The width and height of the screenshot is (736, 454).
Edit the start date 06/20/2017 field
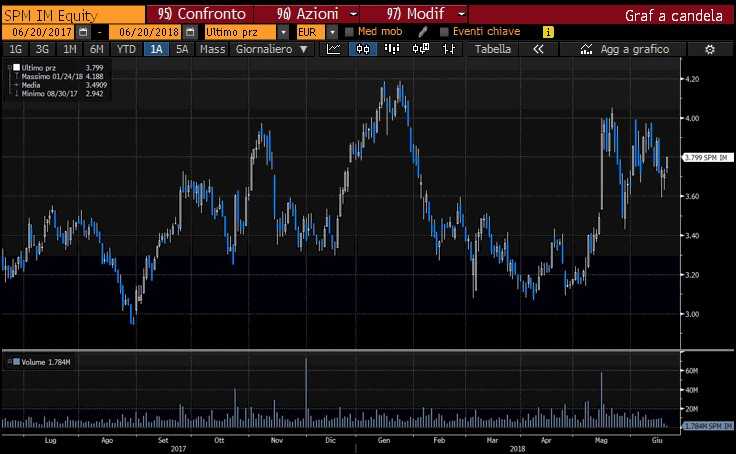(38, 32)
